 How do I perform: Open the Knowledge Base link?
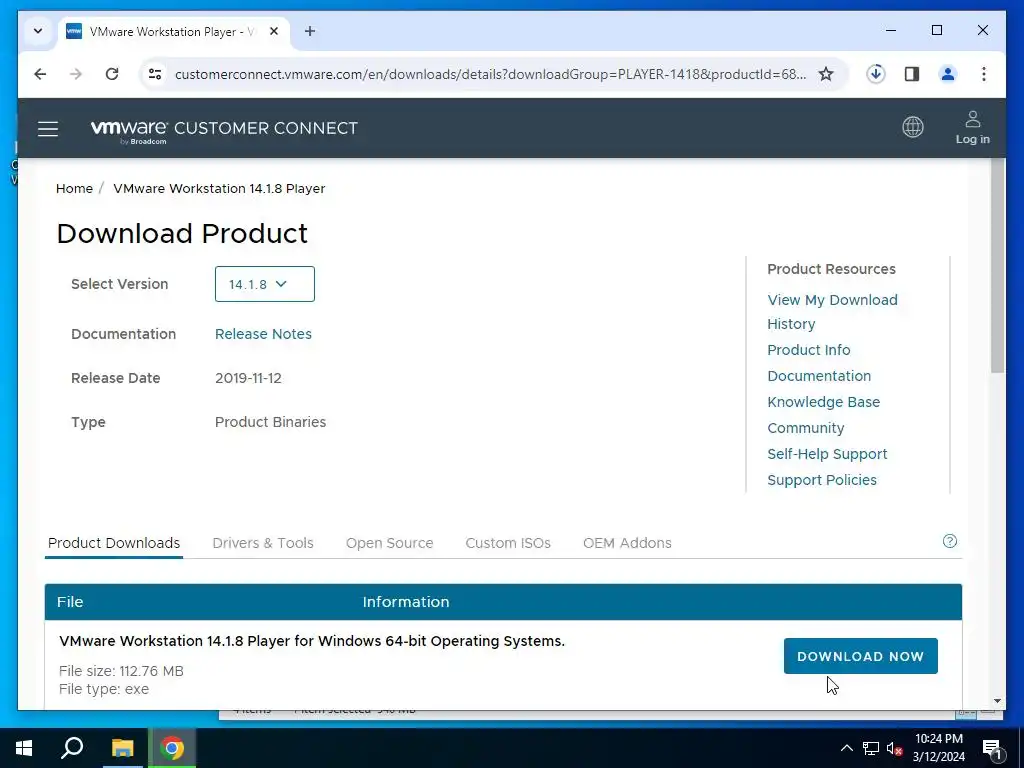[824, 402]
